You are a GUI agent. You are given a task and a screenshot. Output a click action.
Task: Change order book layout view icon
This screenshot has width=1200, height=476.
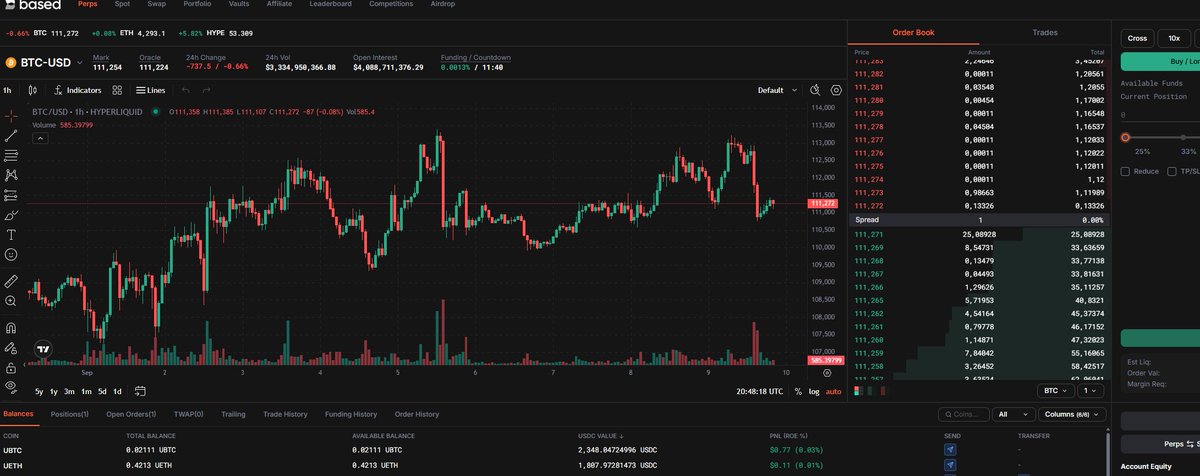coord(860,390)
